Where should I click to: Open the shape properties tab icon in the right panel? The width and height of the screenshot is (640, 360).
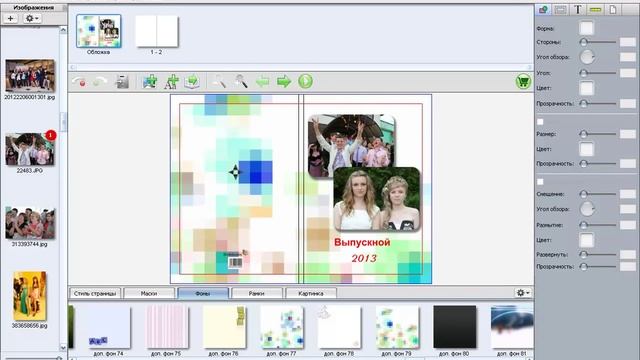(543, 9)
